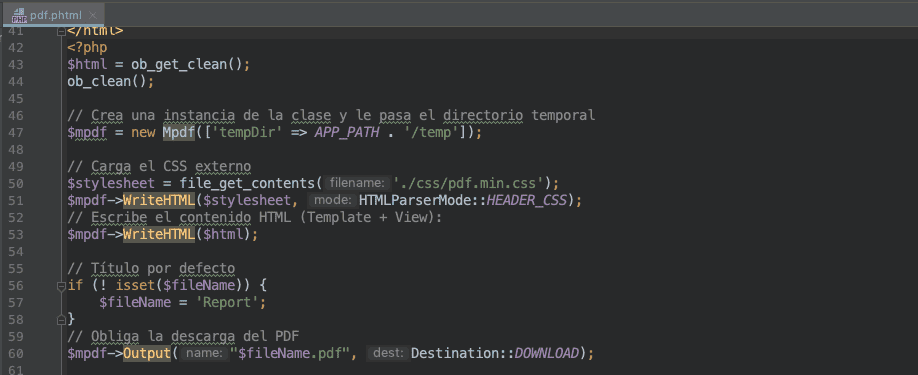Click the PHP file icon on tab
The width and height of the screenshot is (918, 375).
coord(19,15)
